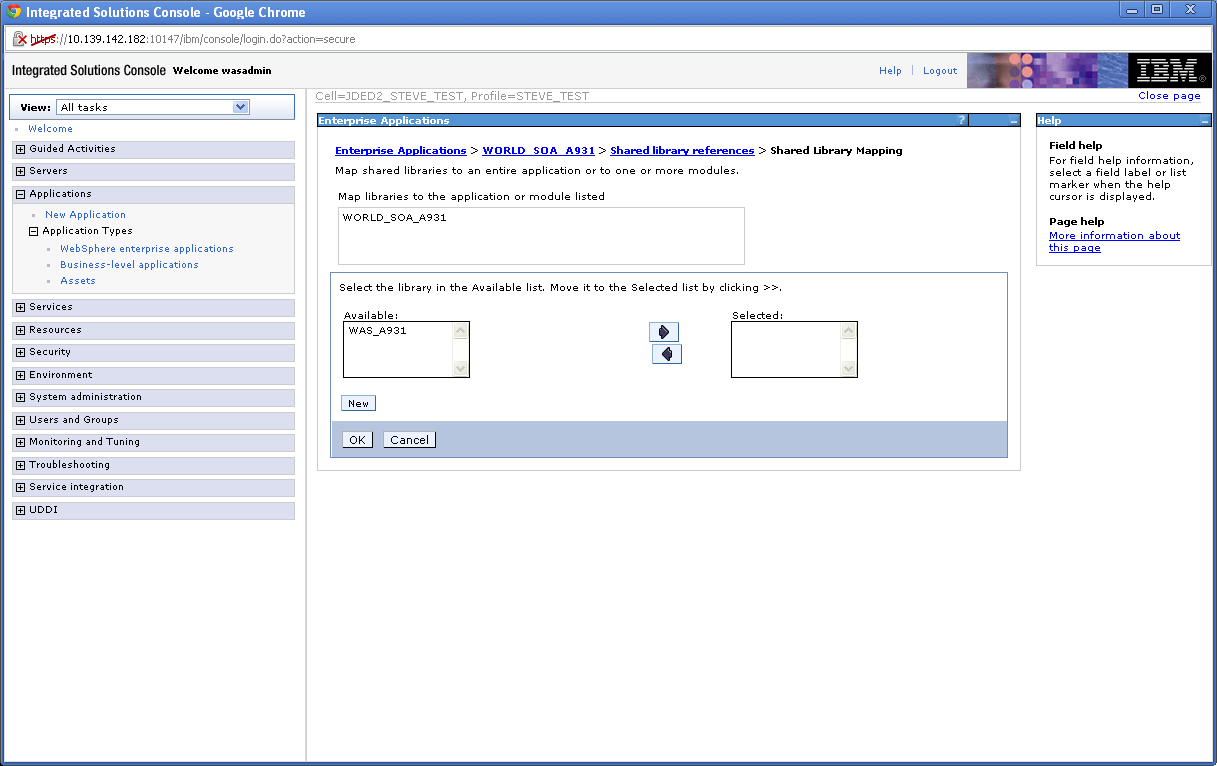This screenshot has width=1217, height=766.
Task: Expand the Guided Activities section
Action: pos(20,149)
